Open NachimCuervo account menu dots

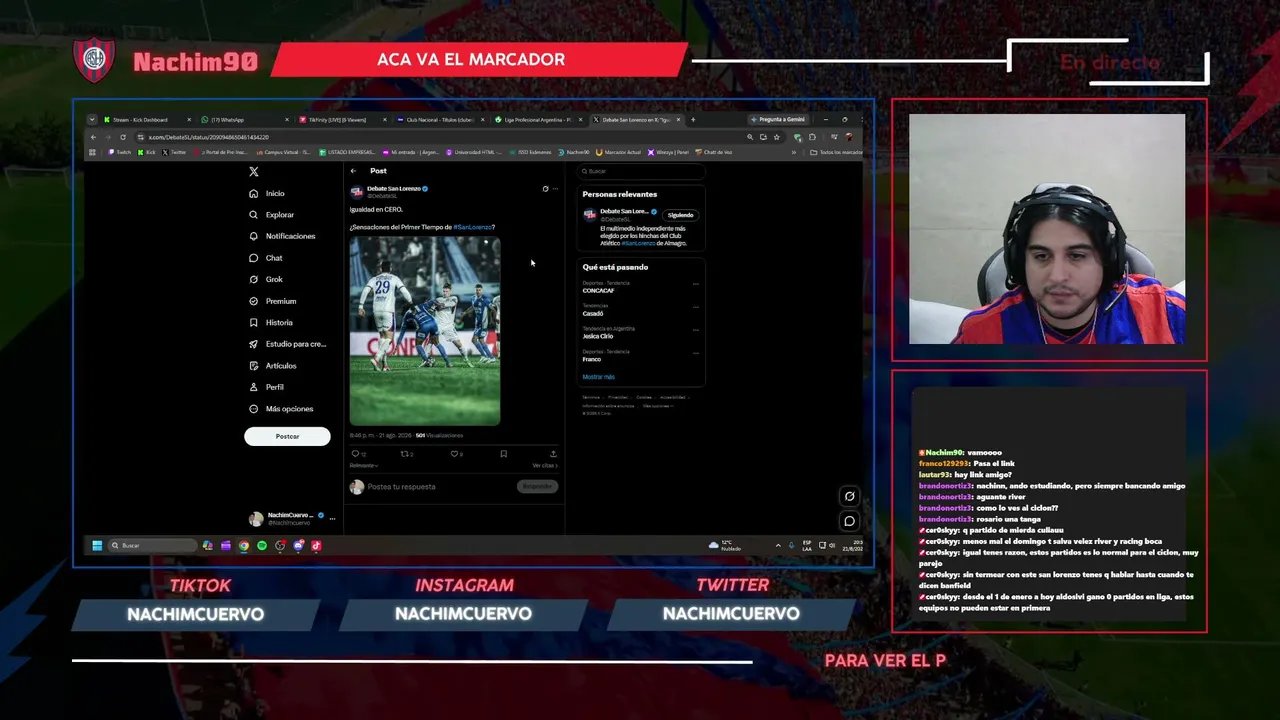tap(332, 518)
